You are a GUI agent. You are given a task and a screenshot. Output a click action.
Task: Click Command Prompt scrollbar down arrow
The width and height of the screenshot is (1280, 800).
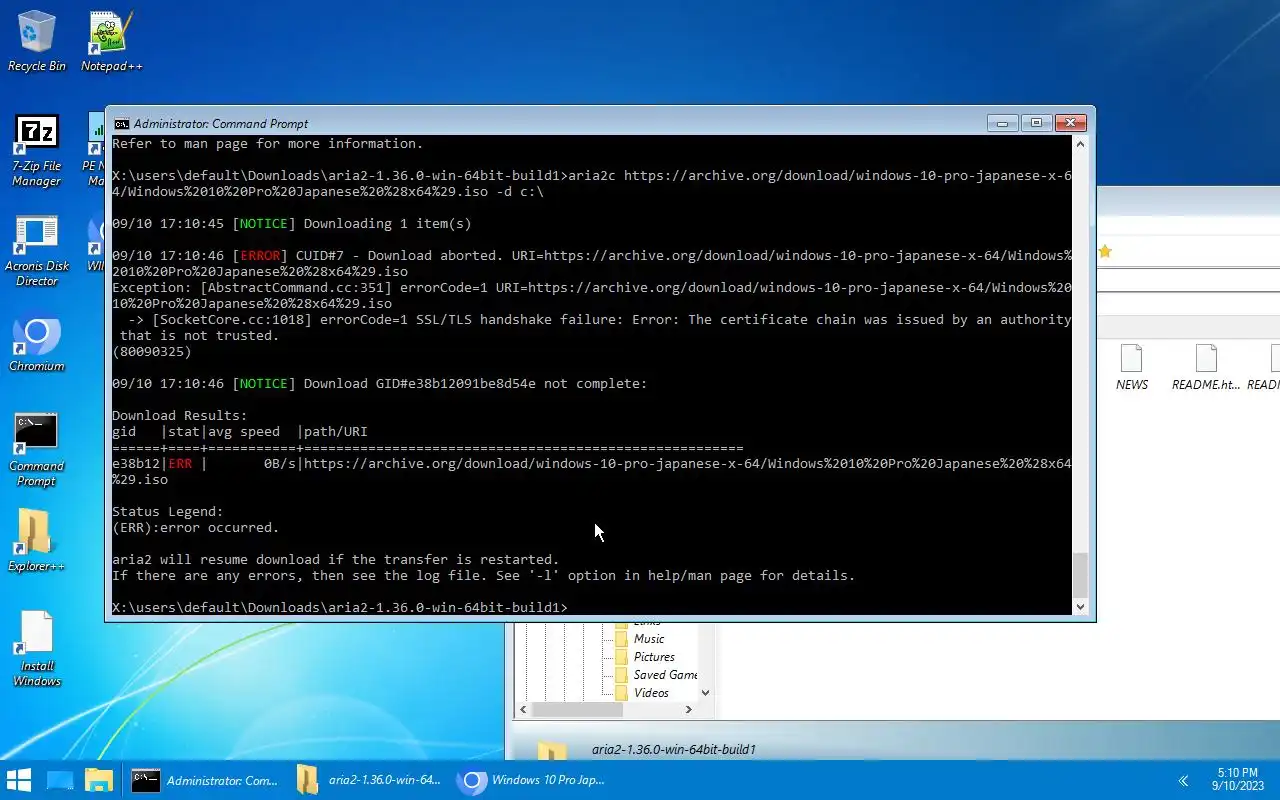[x=1081, y=607]
